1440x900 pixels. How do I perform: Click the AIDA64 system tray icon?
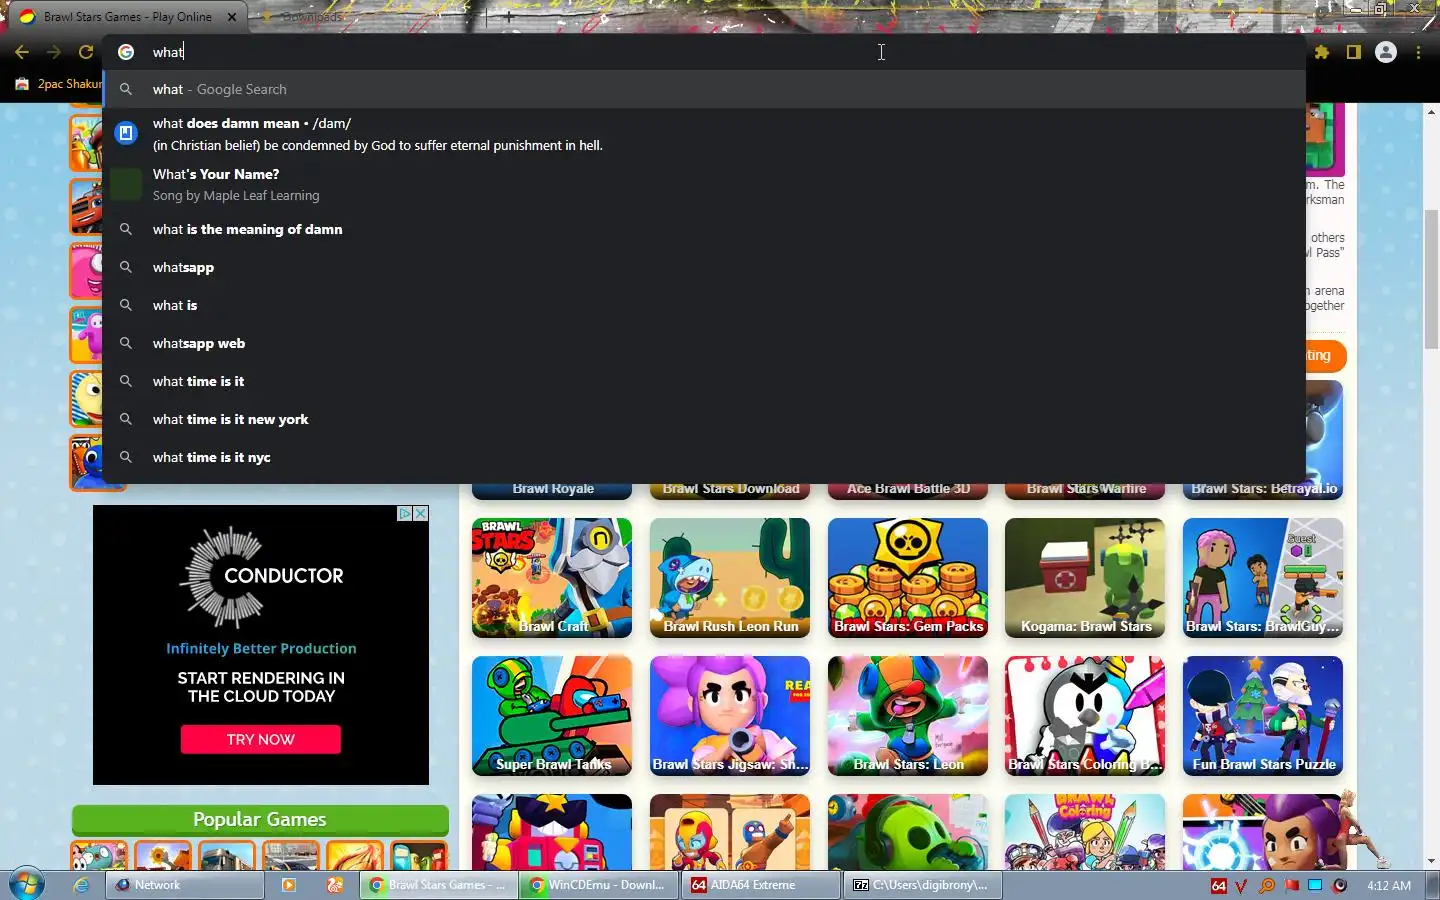coord(1218,886)
